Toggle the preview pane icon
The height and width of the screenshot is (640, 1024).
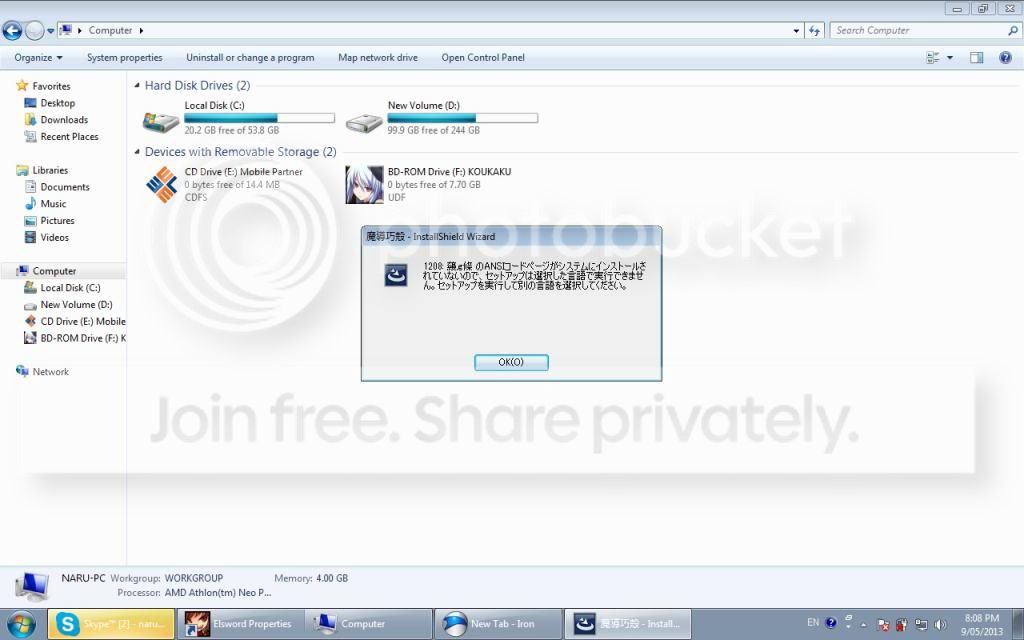click(977, 58)
